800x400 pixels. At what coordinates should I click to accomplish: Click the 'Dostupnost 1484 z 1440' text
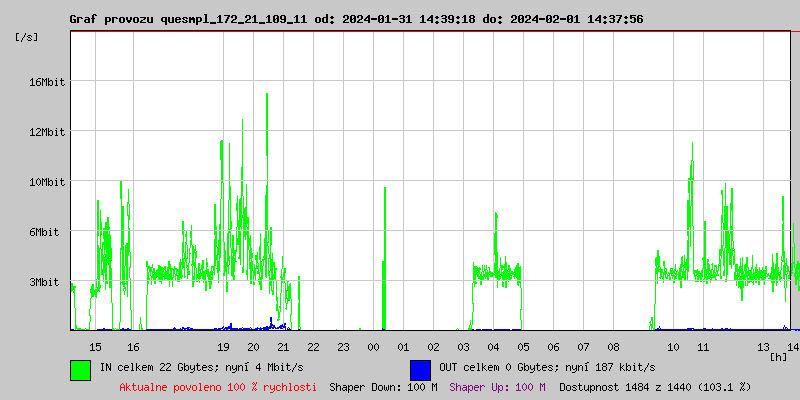626,387
